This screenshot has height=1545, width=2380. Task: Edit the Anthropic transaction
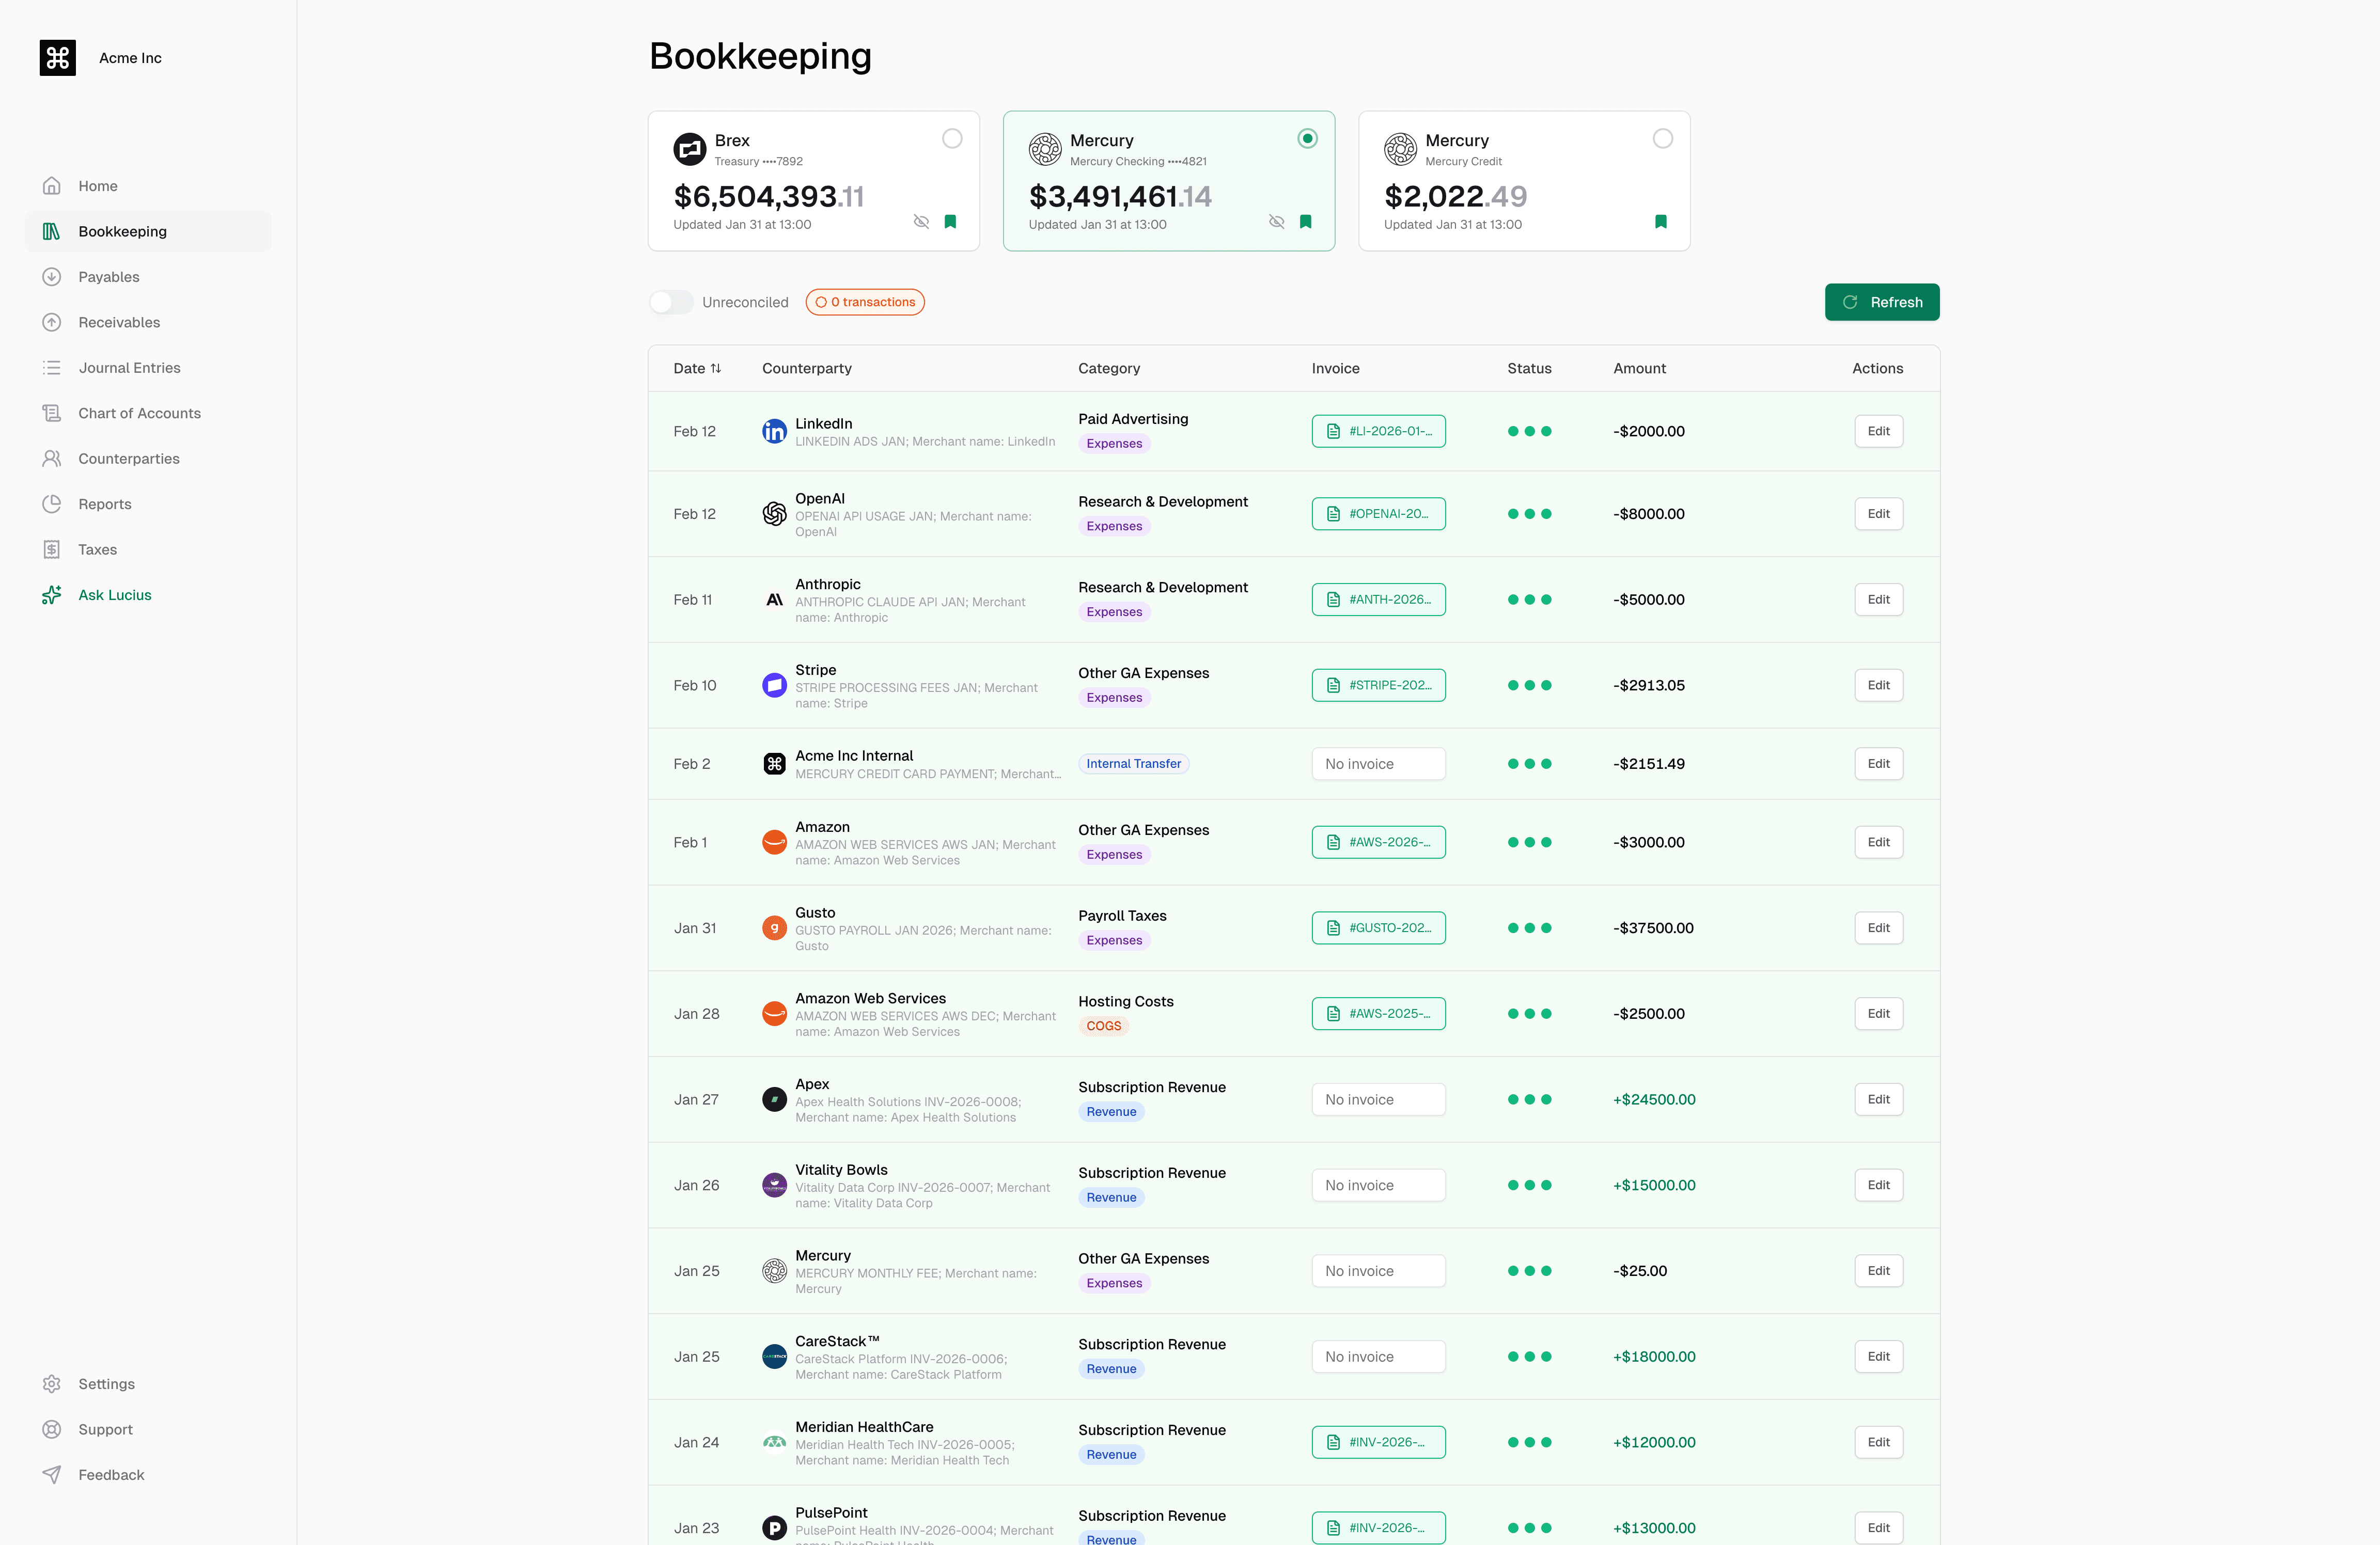coord(1877,600)
